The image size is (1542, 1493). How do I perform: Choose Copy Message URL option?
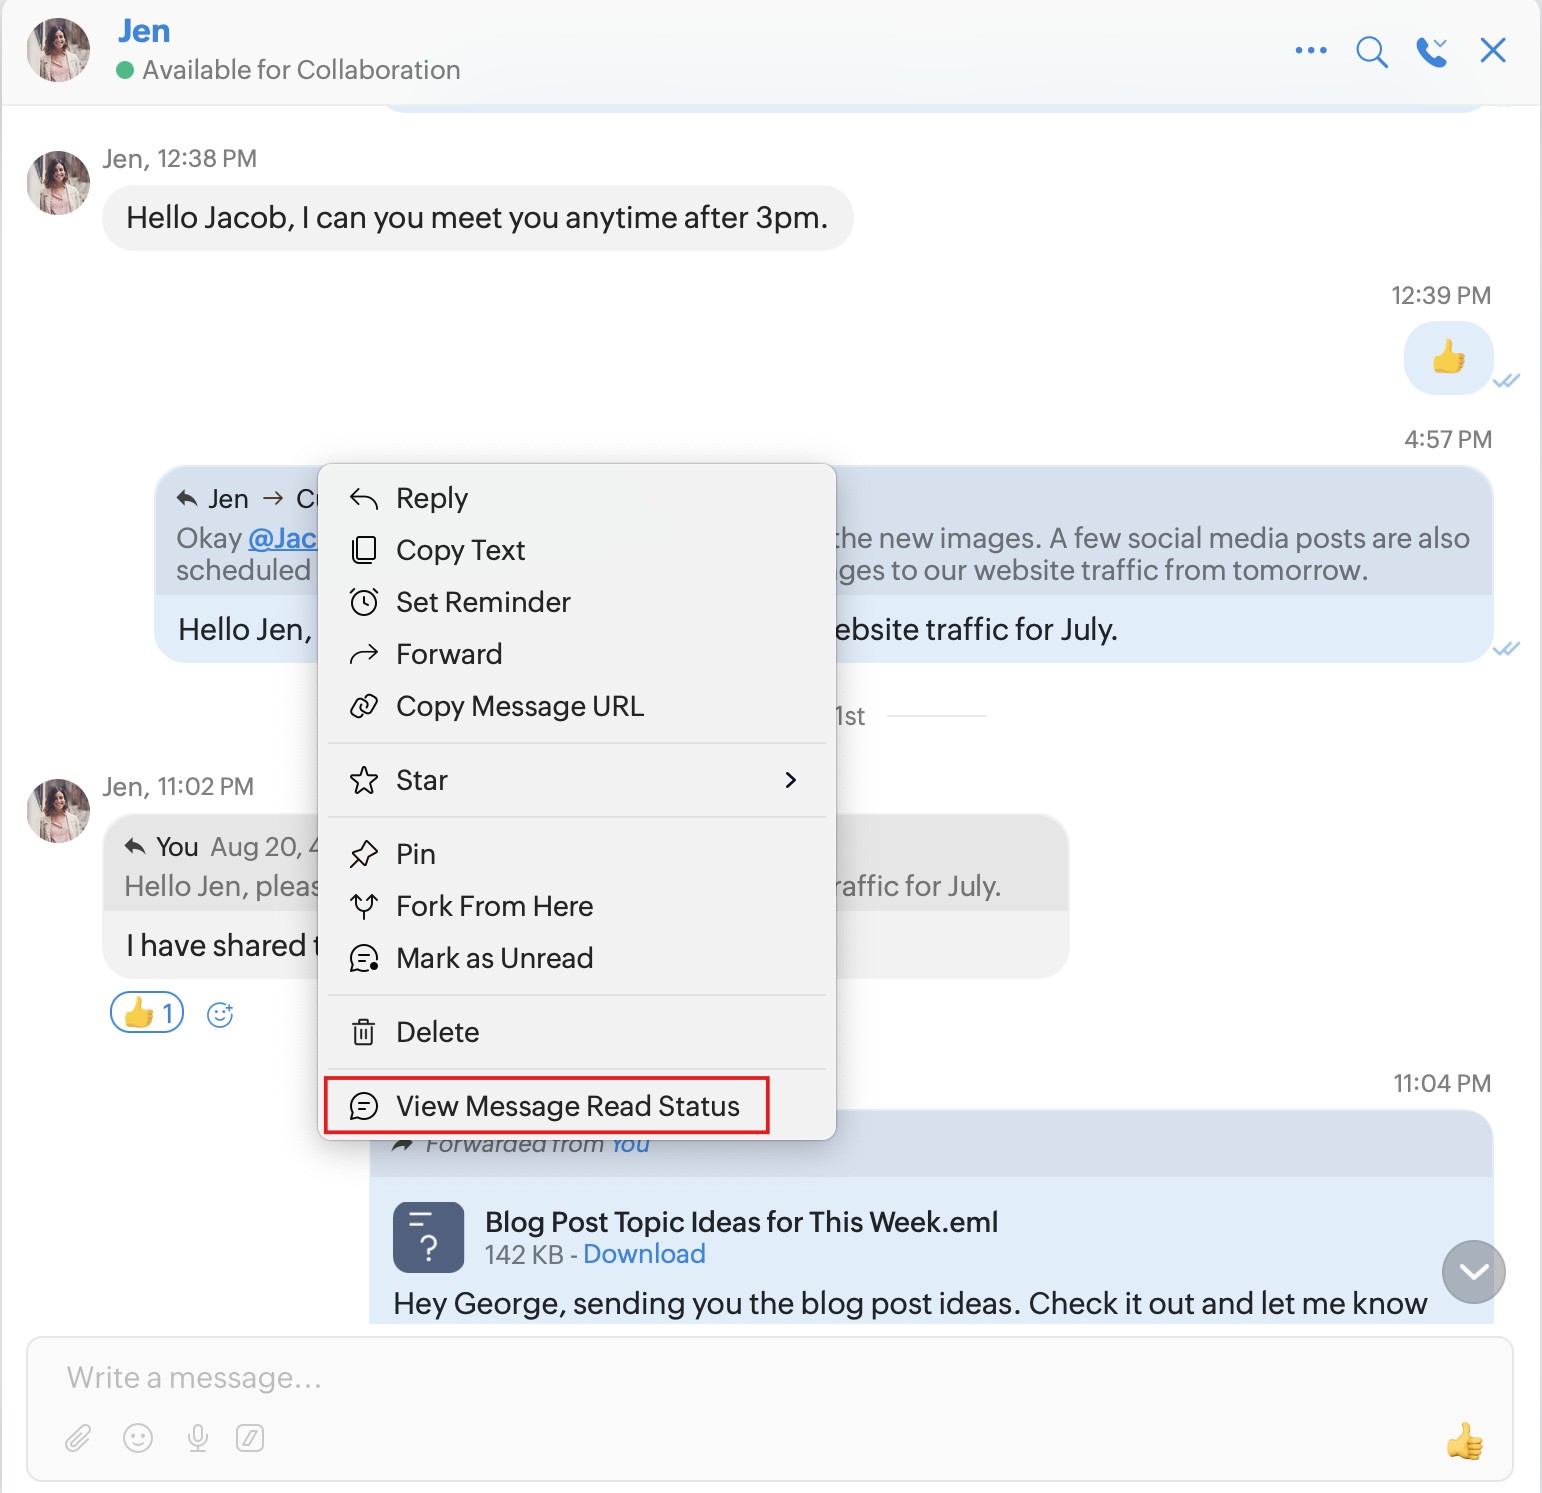[519, 706]
